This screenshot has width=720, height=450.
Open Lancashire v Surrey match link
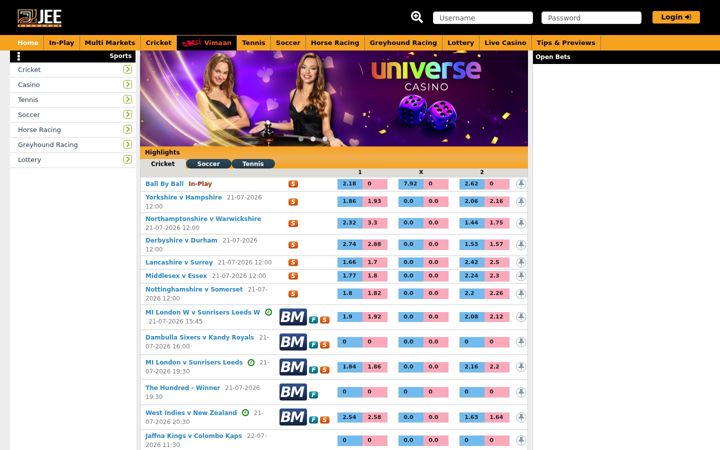[x=179, y=262]
